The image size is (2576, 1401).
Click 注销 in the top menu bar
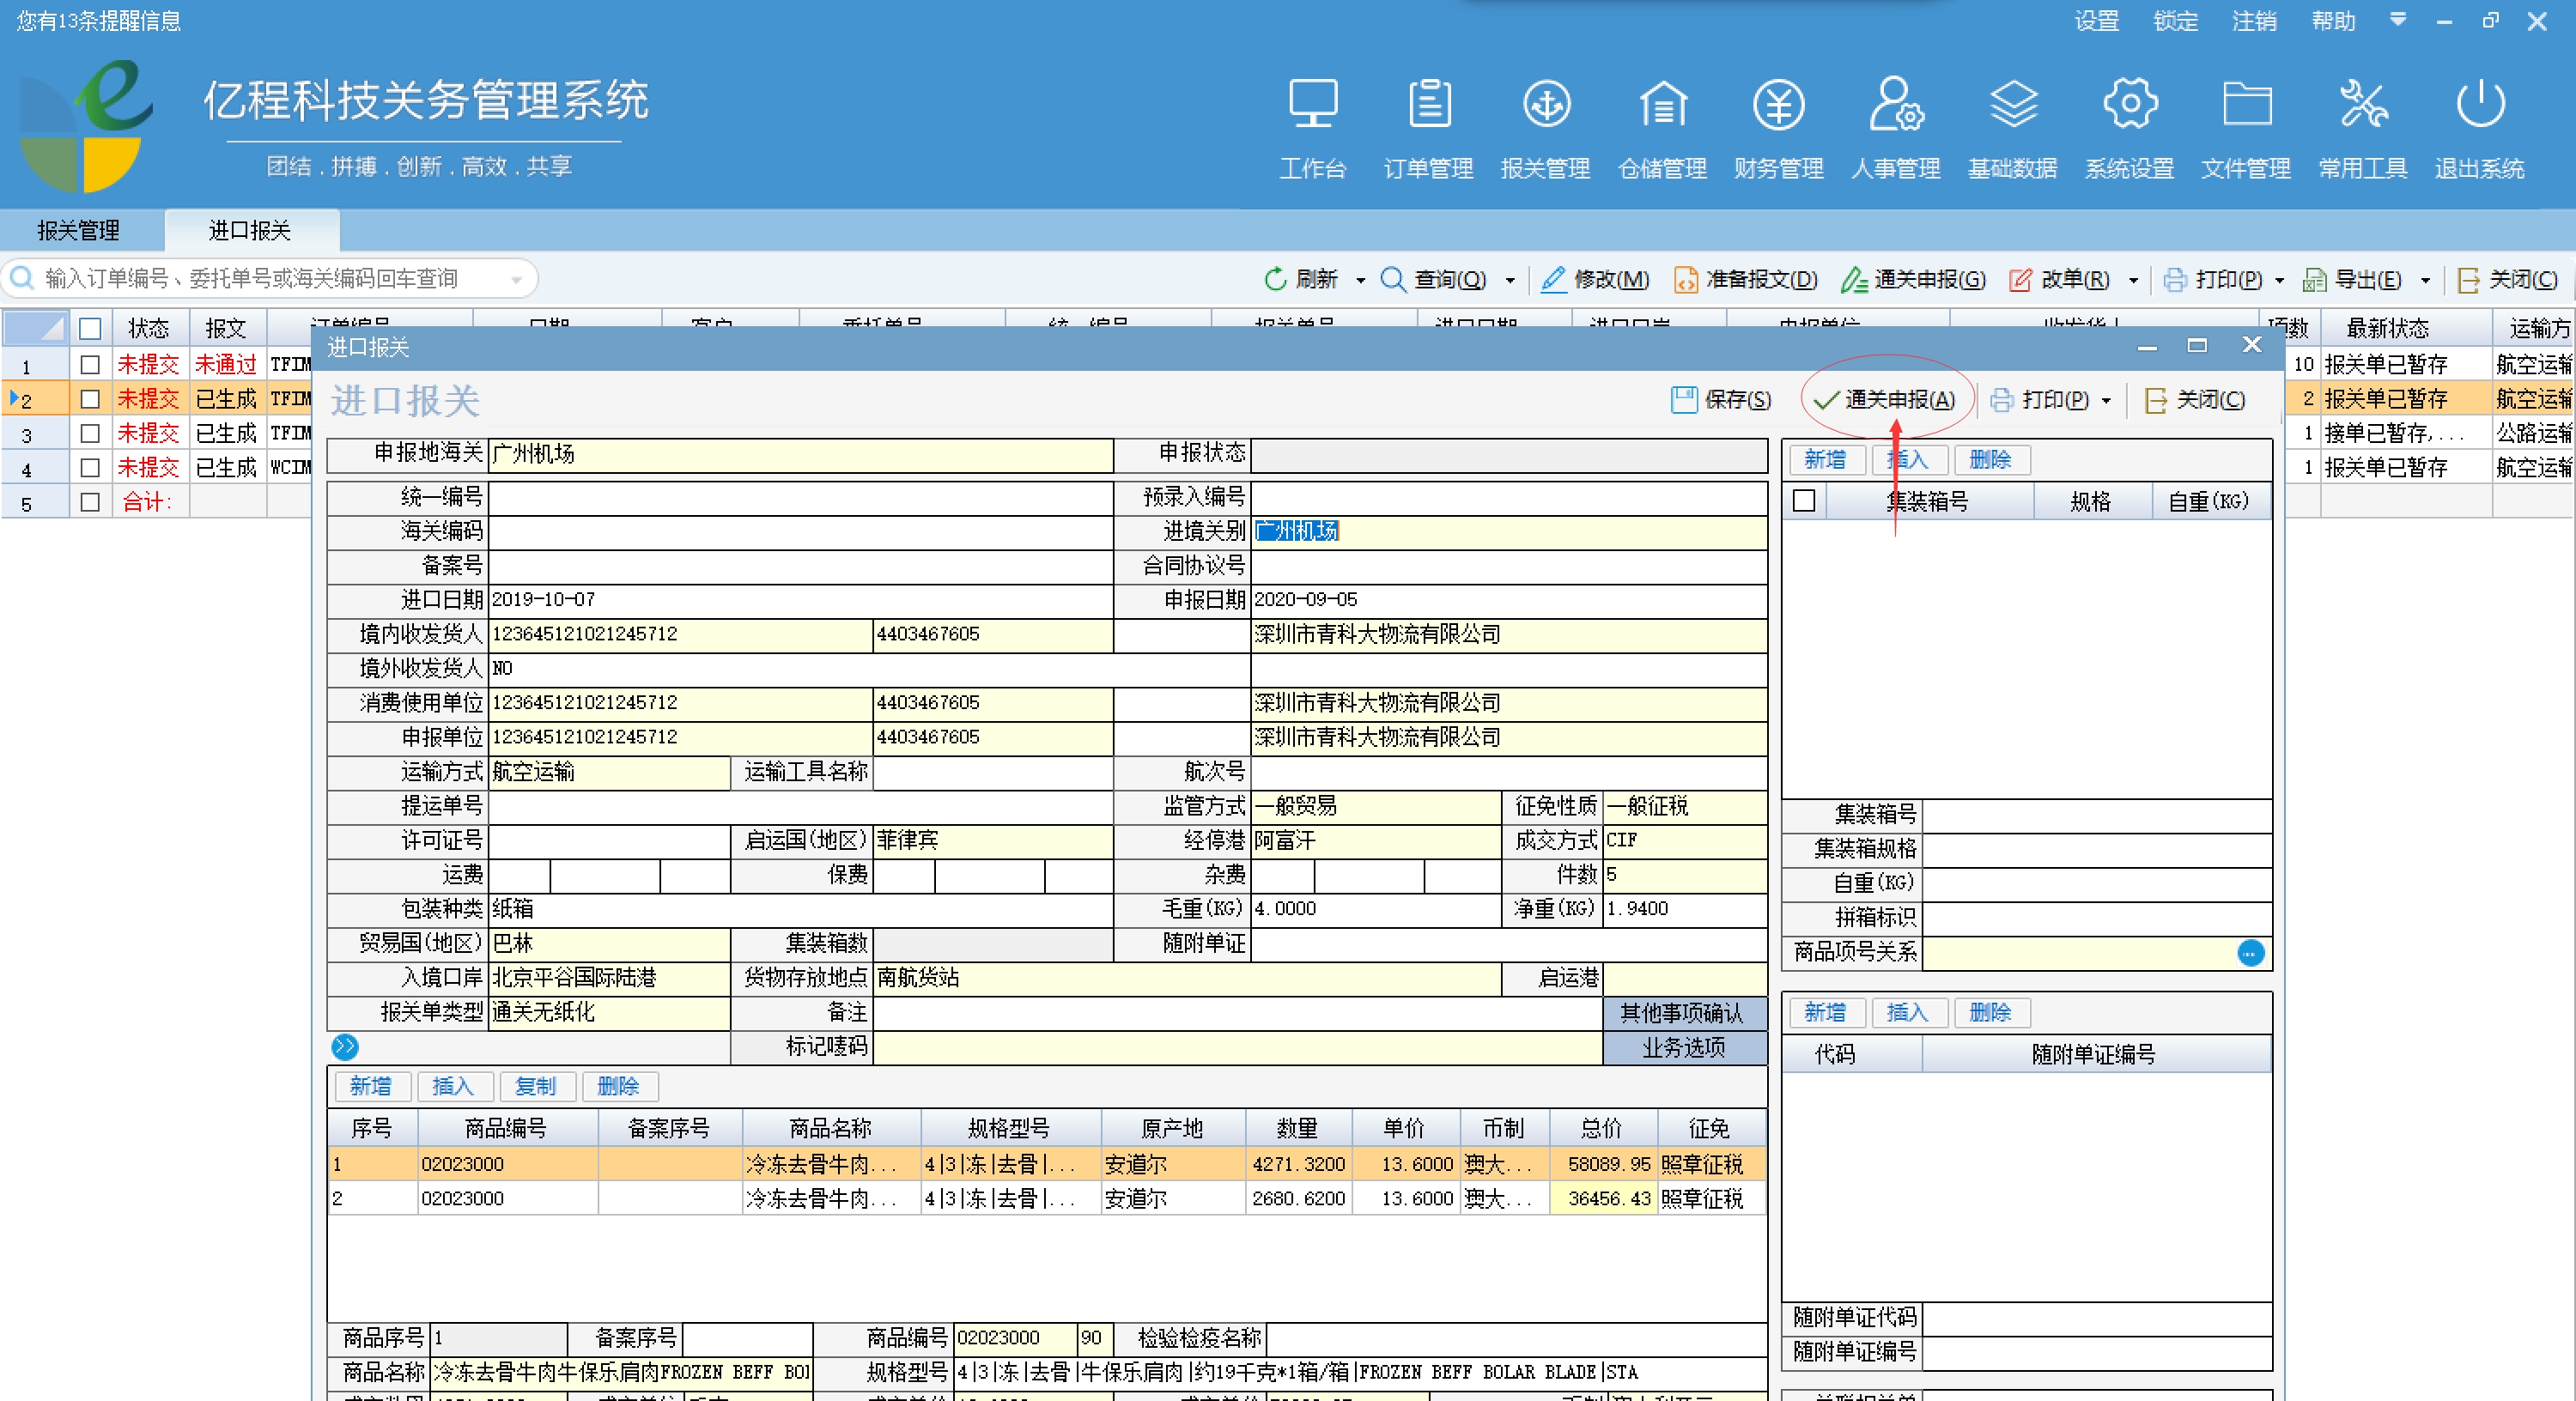2253,20
